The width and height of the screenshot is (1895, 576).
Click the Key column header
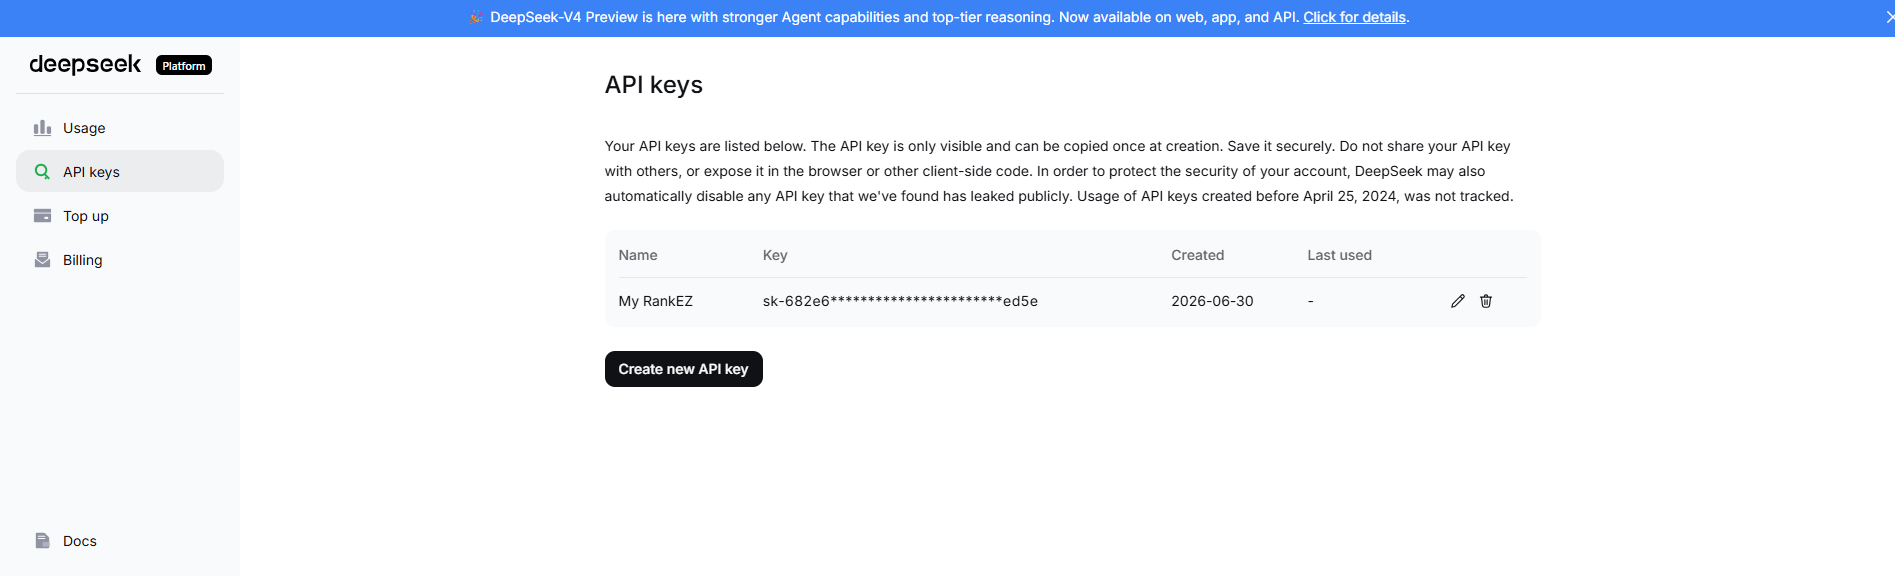pos(775,255)
